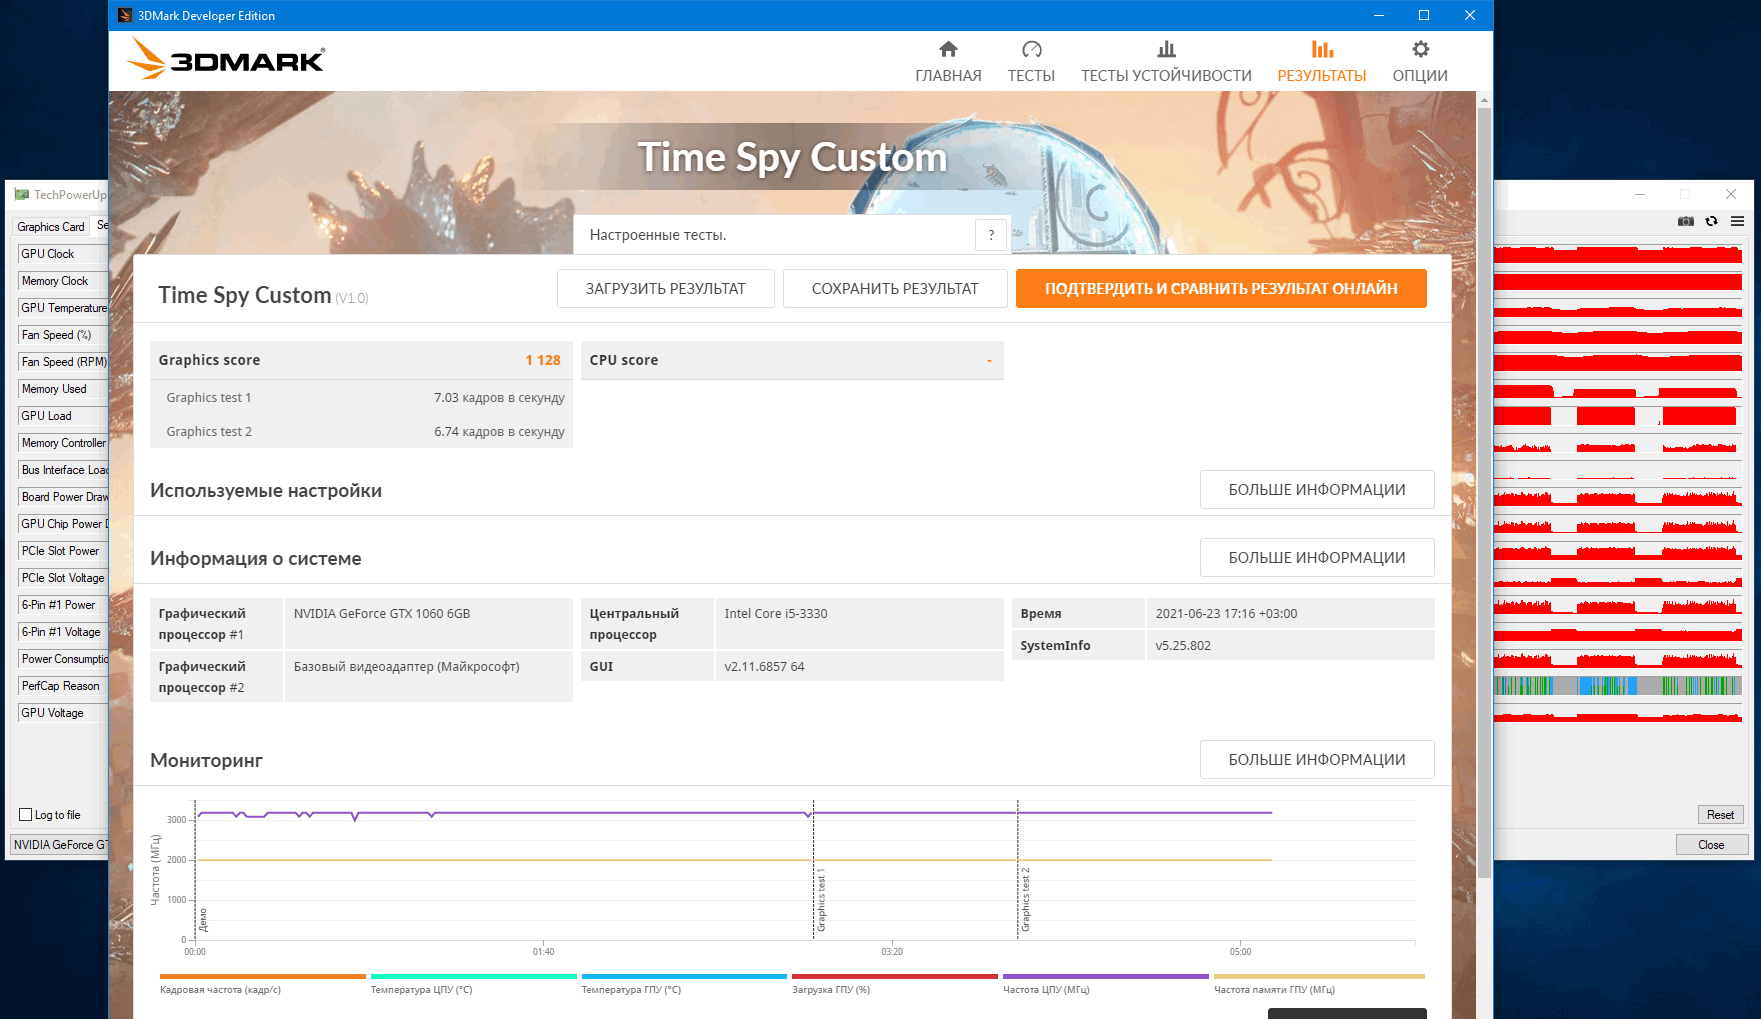Image resolution: width=1761 pixels, height=1019 pixels.
Task: Click ЗАГРУЗИТЬ РЕЗУЛЬТАТ button
Action: pyautogui.click(x=665, y=289)
